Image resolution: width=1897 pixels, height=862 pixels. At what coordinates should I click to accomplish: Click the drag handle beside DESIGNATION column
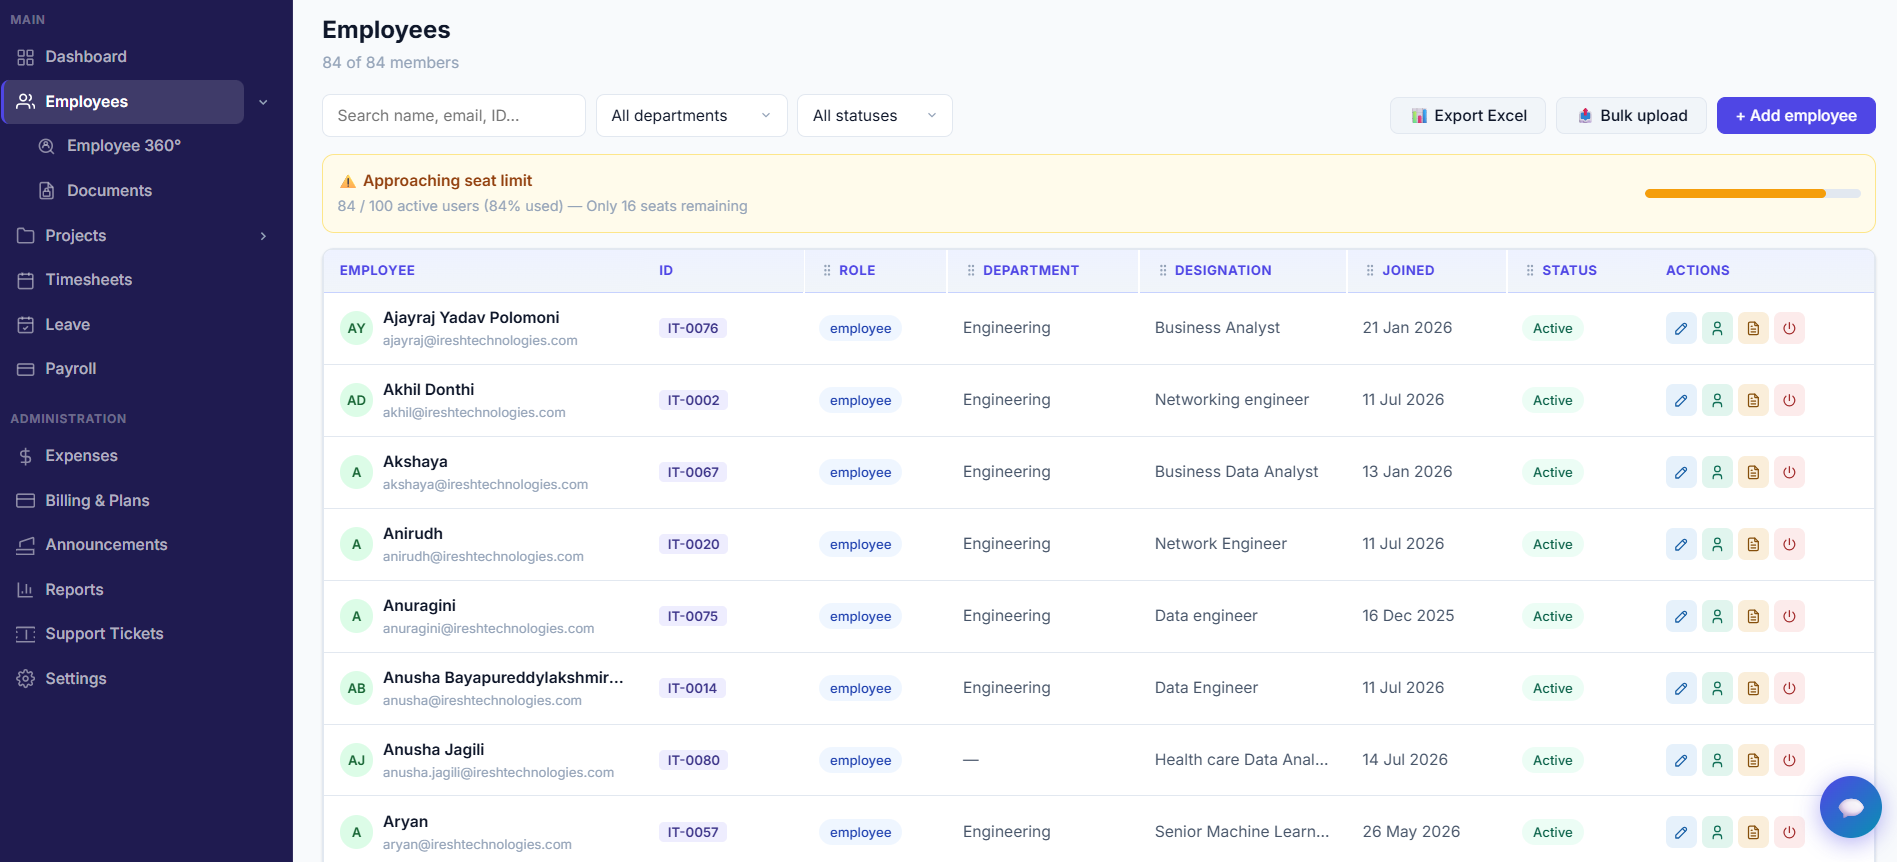click(1163, 271)
